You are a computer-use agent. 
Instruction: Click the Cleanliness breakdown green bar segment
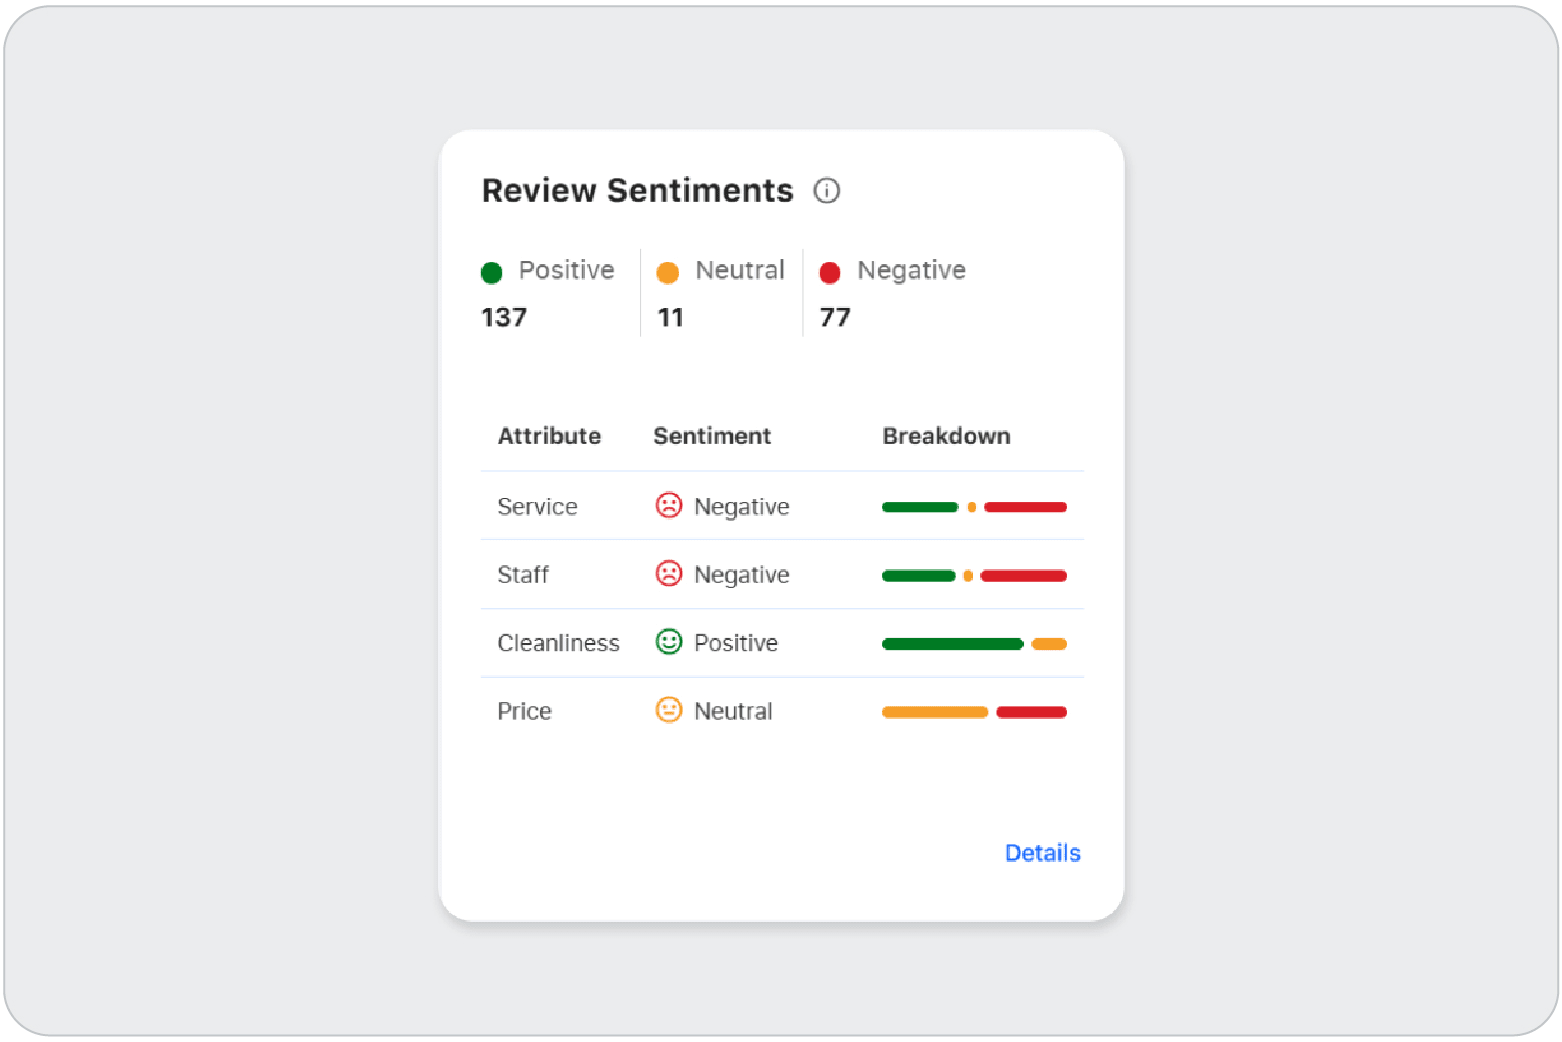(952, 644)
